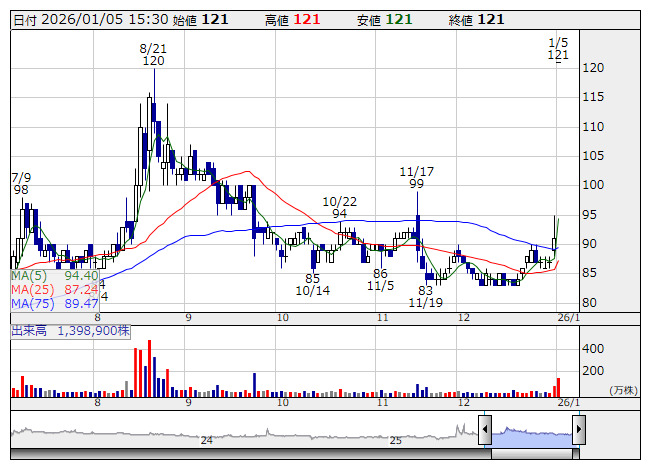This screenshot has height=470, width=653.
Task: Click the month 10 label under volume chart
Action: pyautogui.click(x=283, y=403)
